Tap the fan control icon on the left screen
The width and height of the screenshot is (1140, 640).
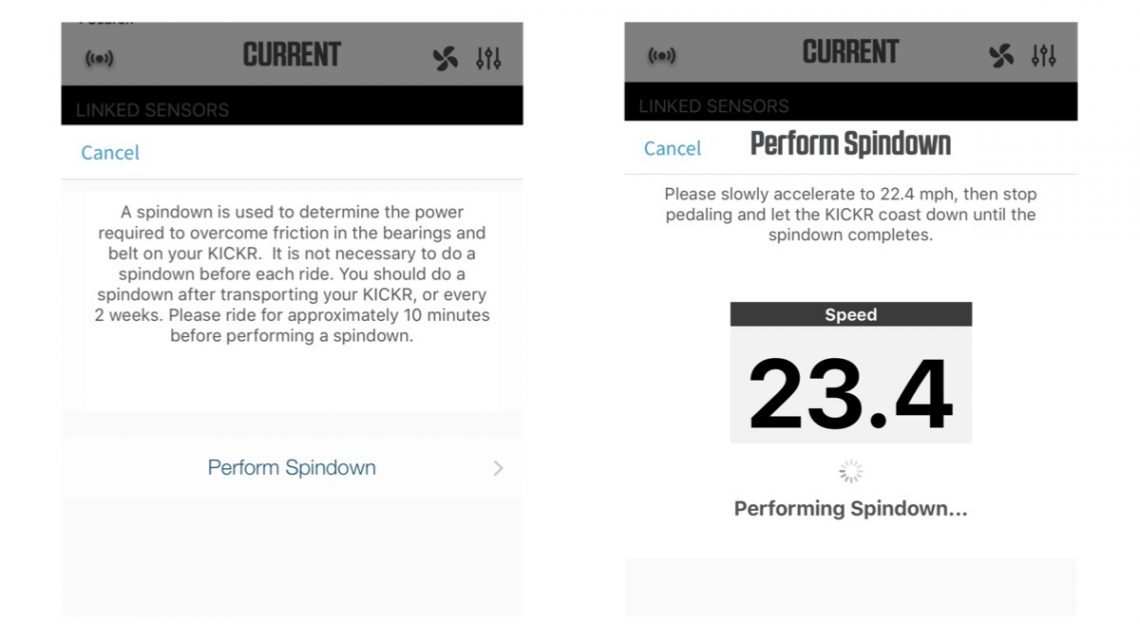point(447,55)
